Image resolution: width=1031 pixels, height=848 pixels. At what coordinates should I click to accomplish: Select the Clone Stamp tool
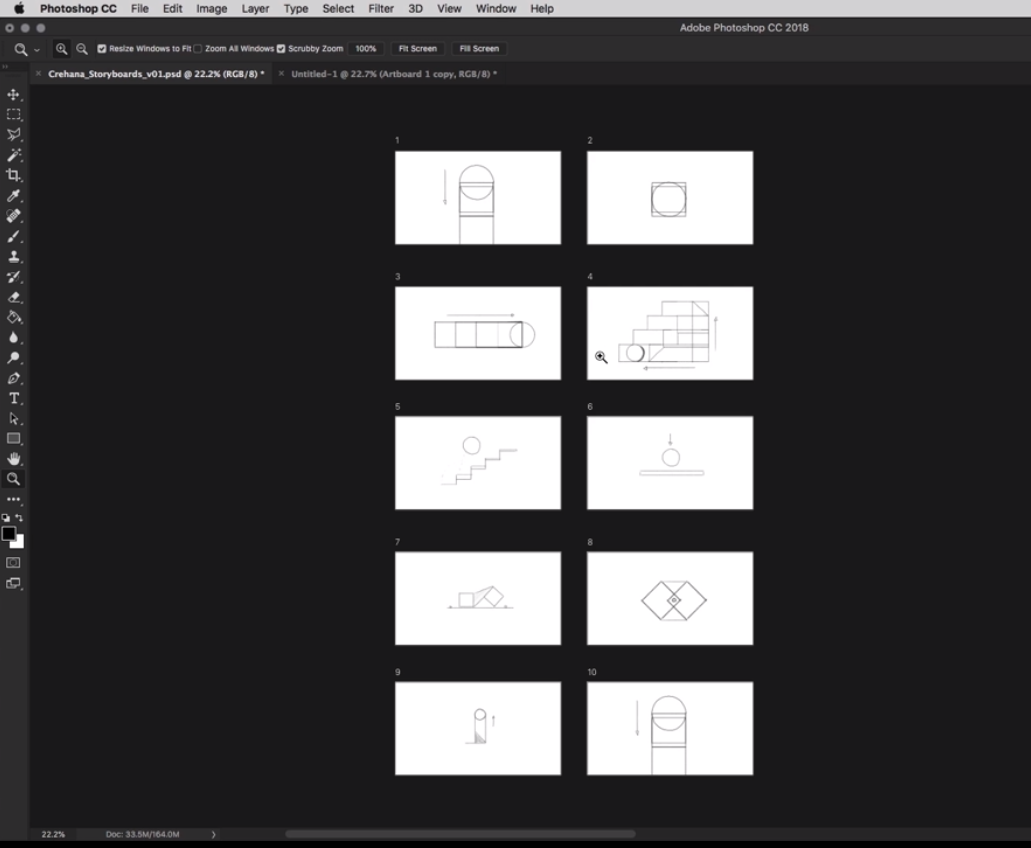[14, 257]
